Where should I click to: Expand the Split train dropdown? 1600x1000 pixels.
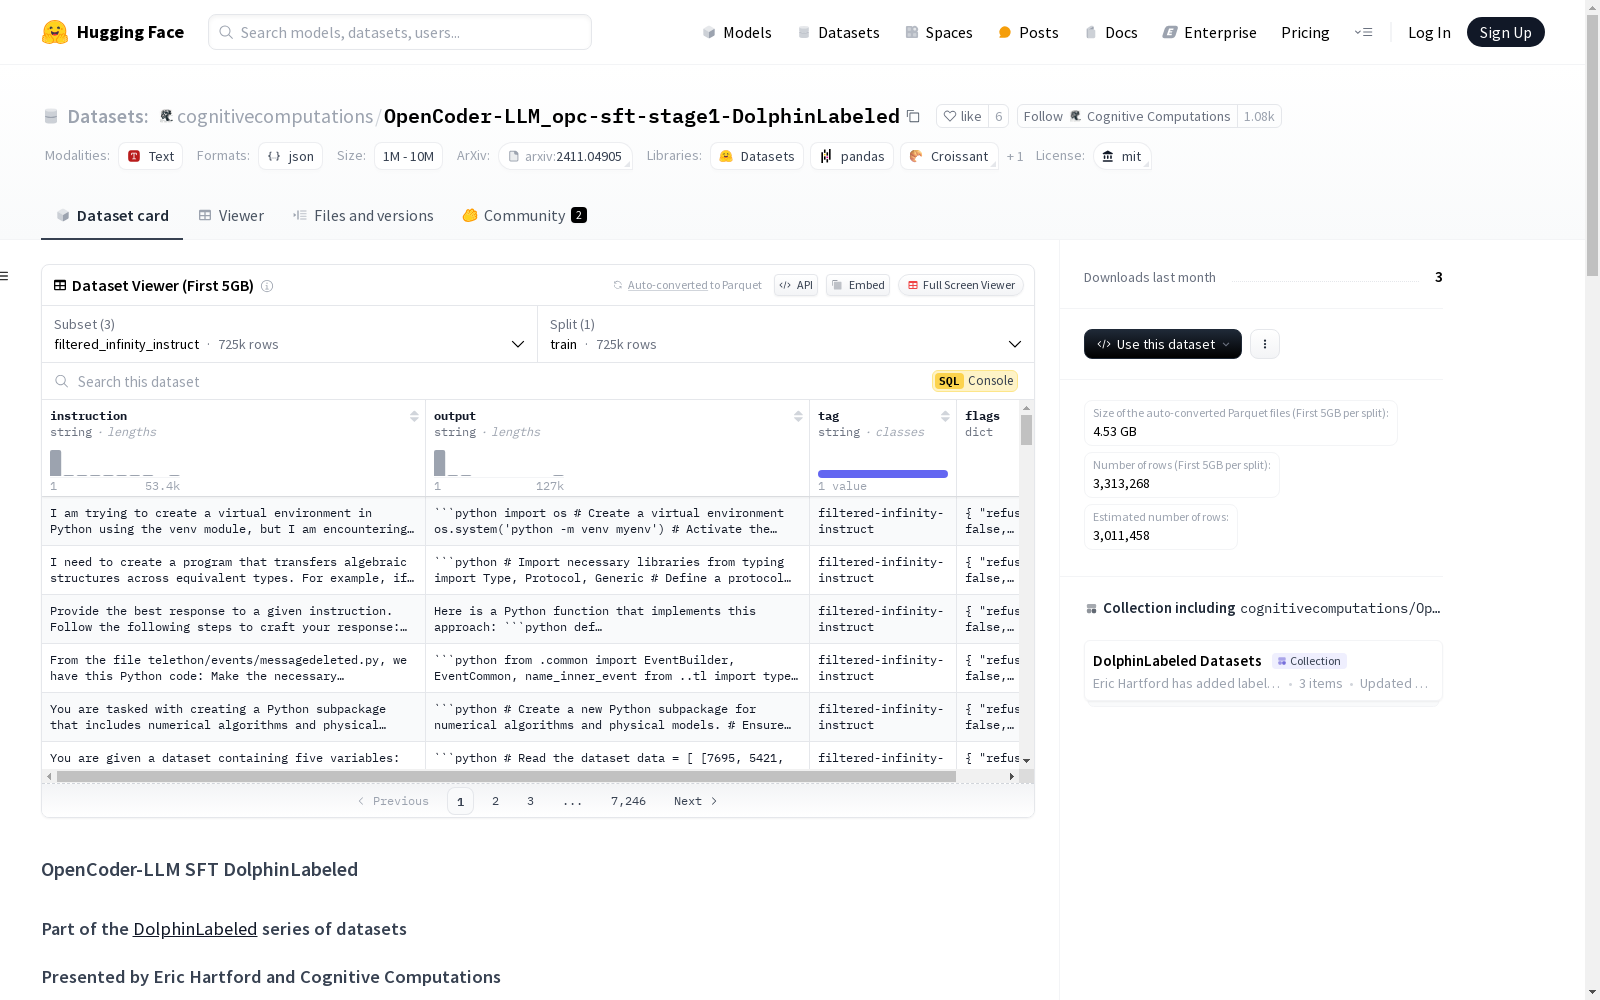point(785,334)
